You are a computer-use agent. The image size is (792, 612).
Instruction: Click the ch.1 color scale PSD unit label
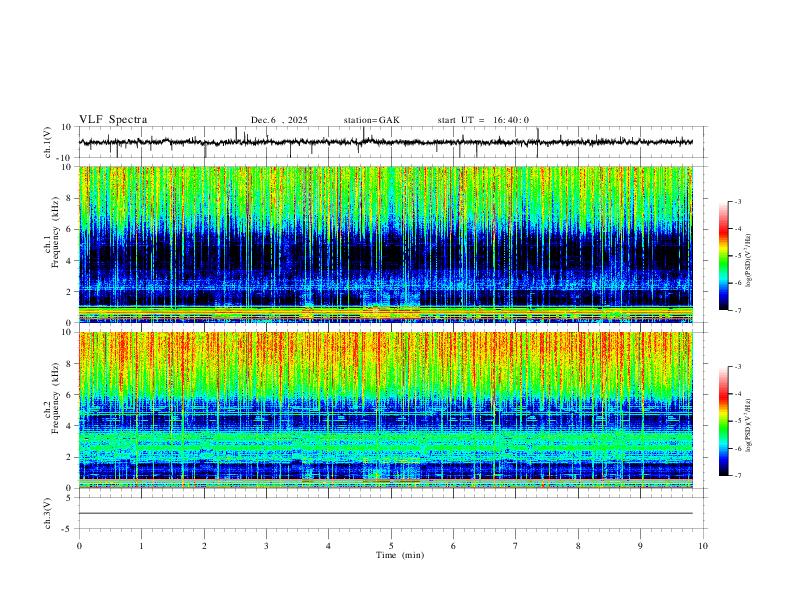pyautogui.click(x=749, y=260)
